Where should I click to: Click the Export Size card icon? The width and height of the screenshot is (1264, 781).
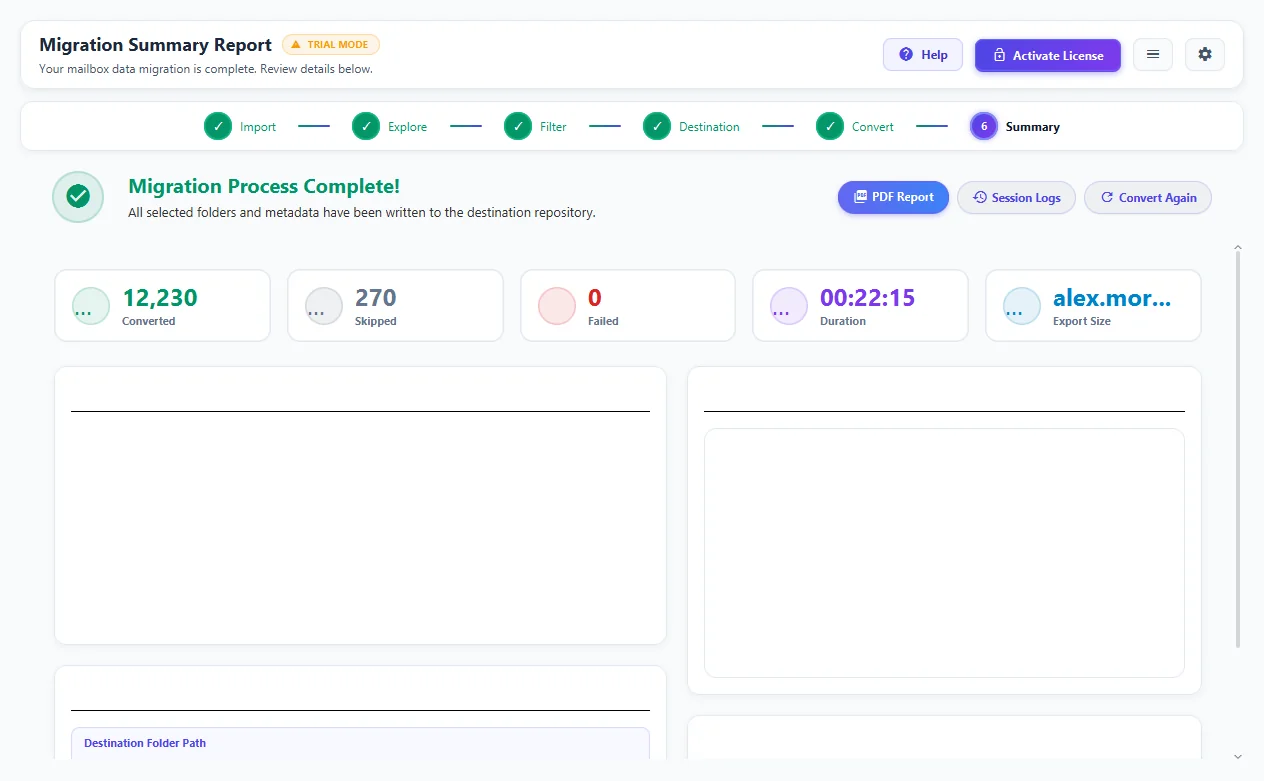(1022, 306)
